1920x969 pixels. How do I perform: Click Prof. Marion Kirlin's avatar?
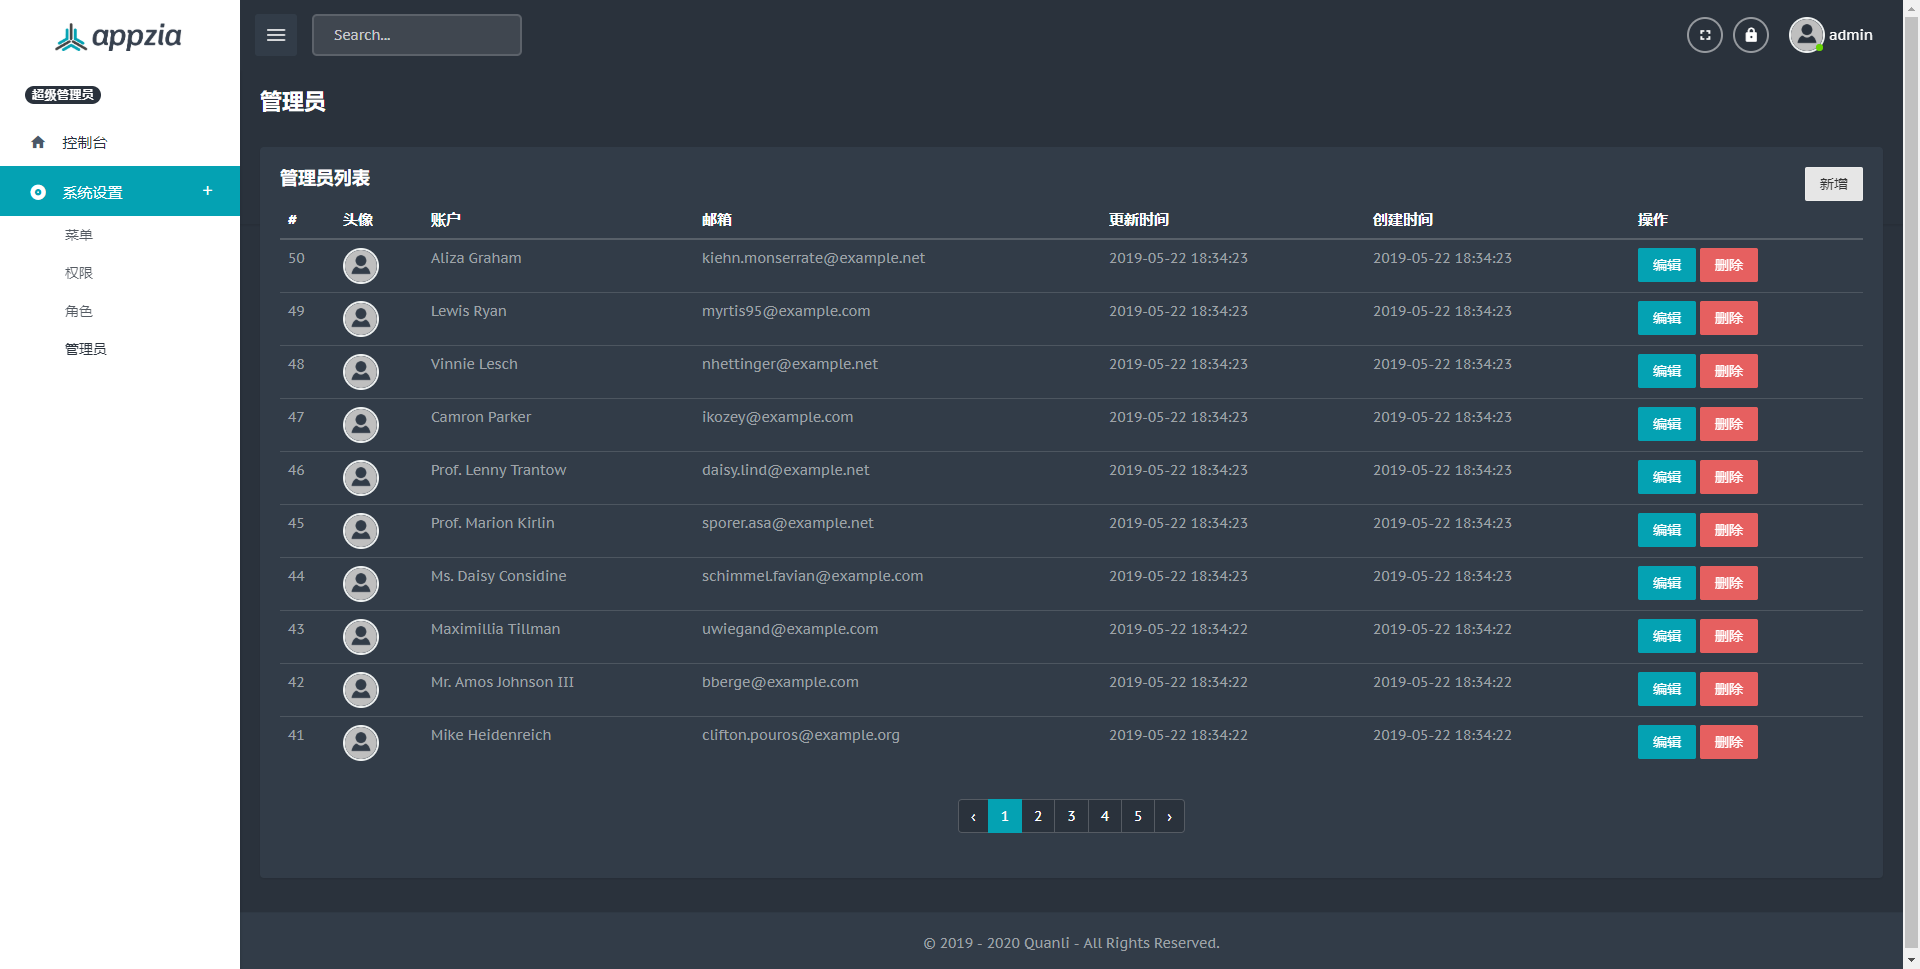[x=361, y=531]
